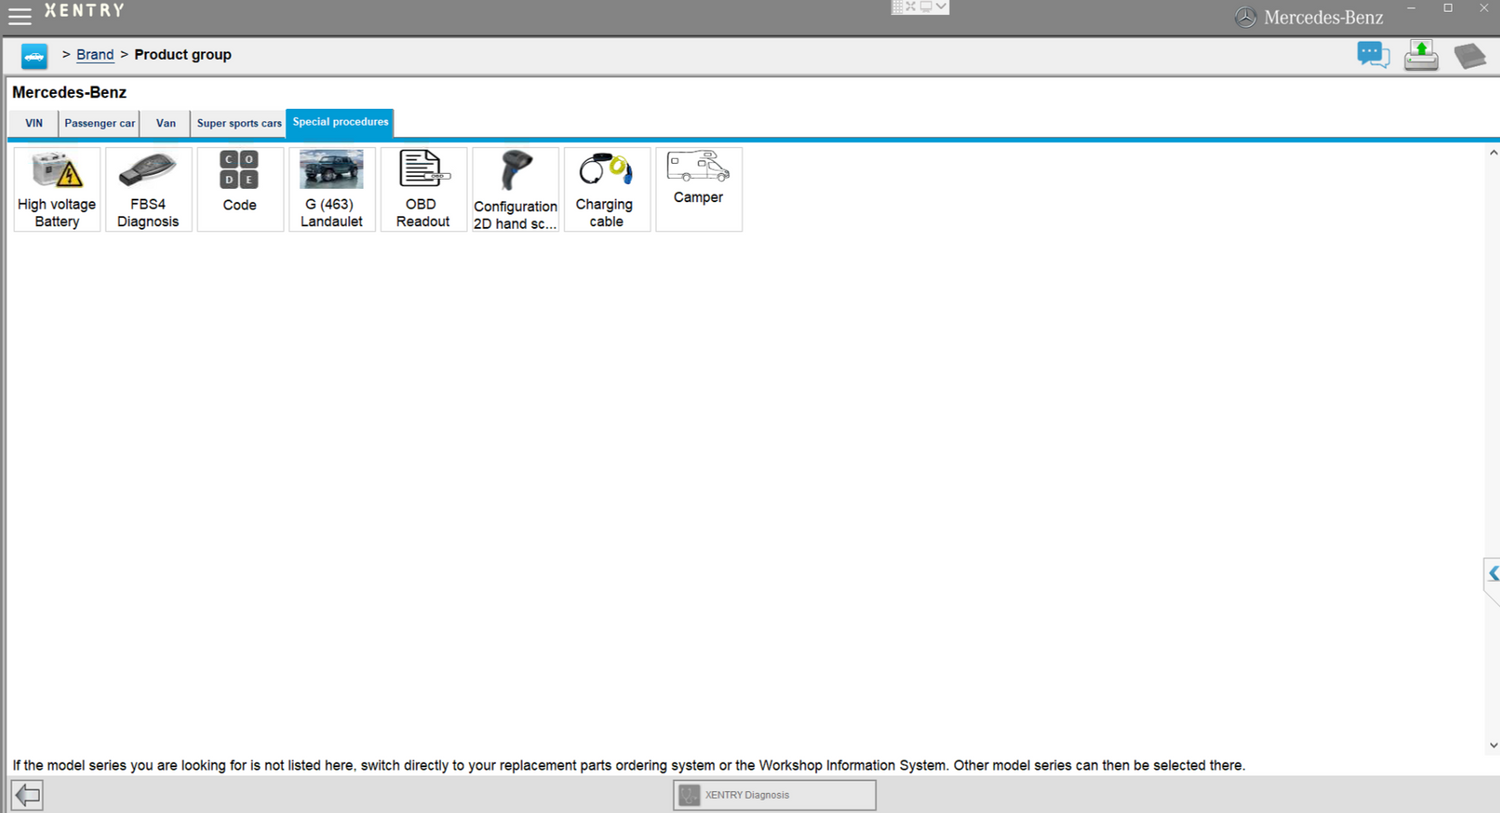Switch to the Van tab
This screenshot has height=813, width=1500.
[166, 123]
